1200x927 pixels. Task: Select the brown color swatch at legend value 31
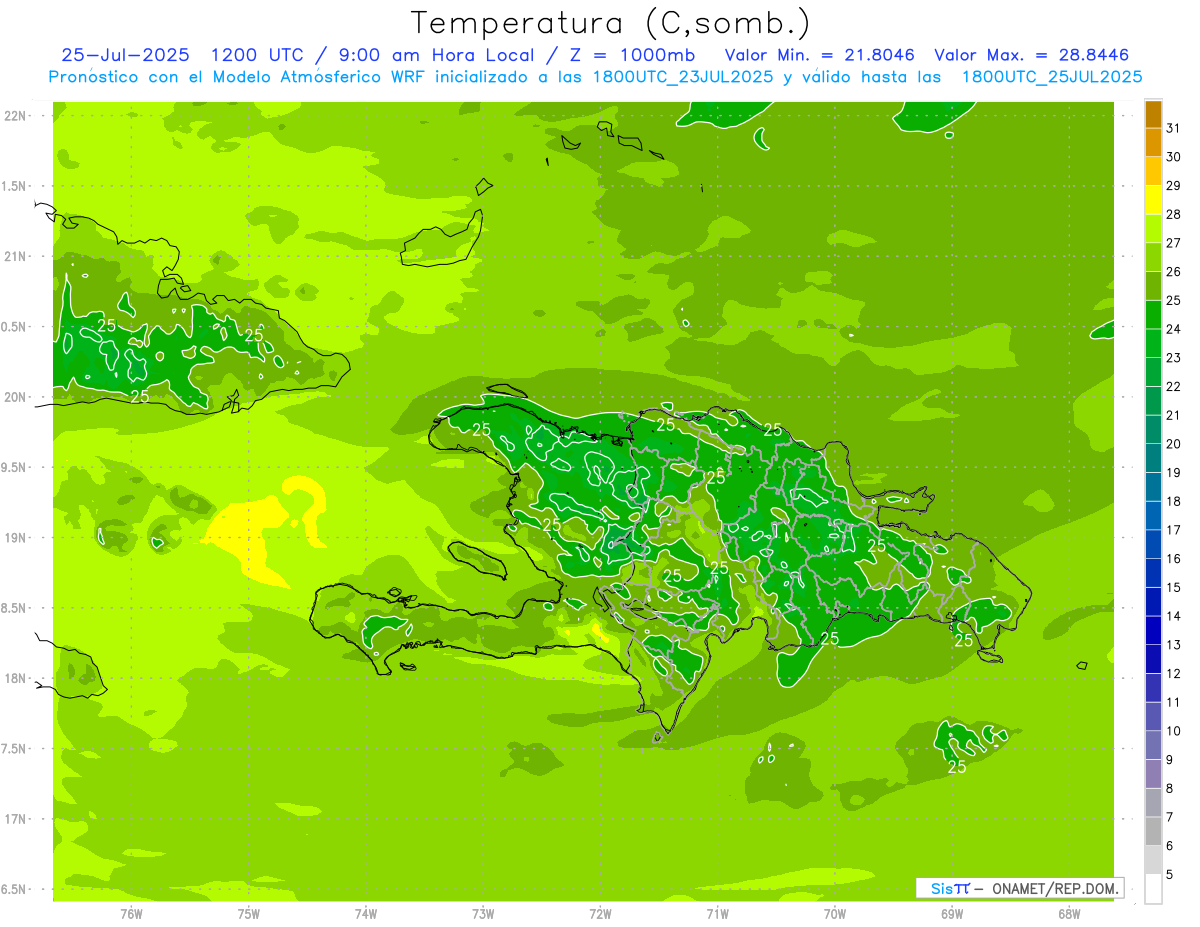1153,115
